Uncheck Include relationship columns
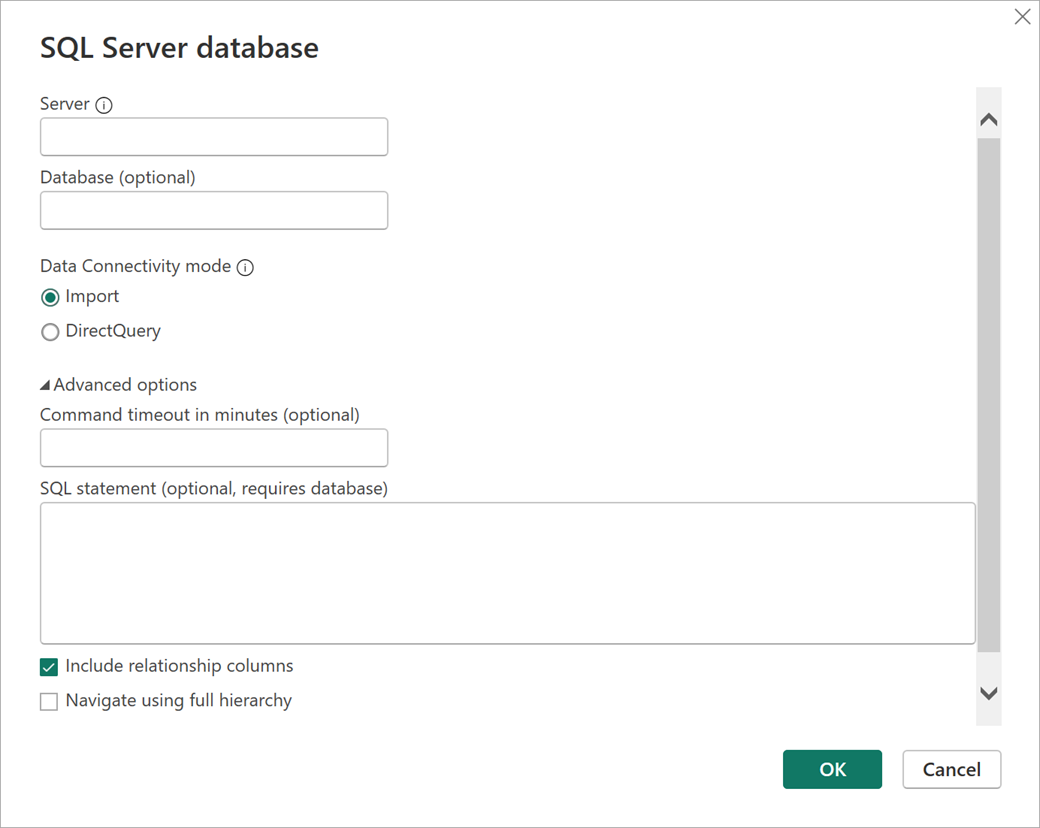Viewport: 1040px width, 828px height. tap(48, 666)
